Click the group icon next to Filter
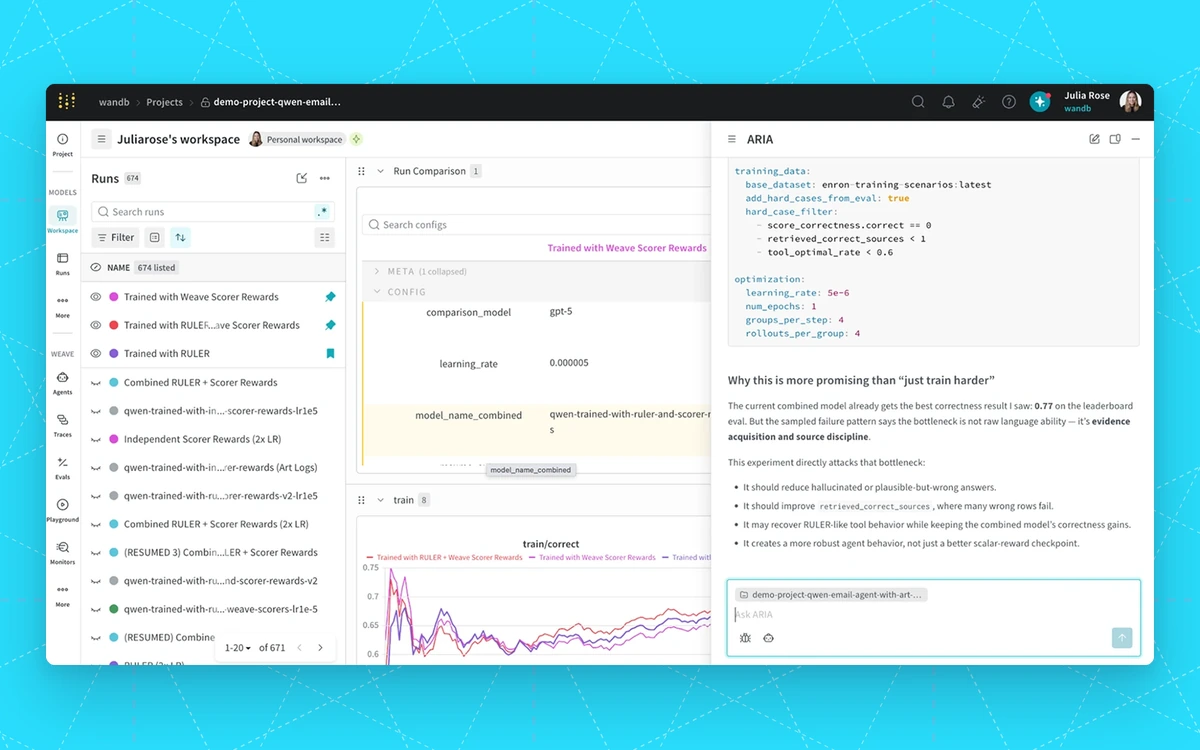Image resolution: width=1200 pixels, height=750 pixels. (x=154, y=237)
